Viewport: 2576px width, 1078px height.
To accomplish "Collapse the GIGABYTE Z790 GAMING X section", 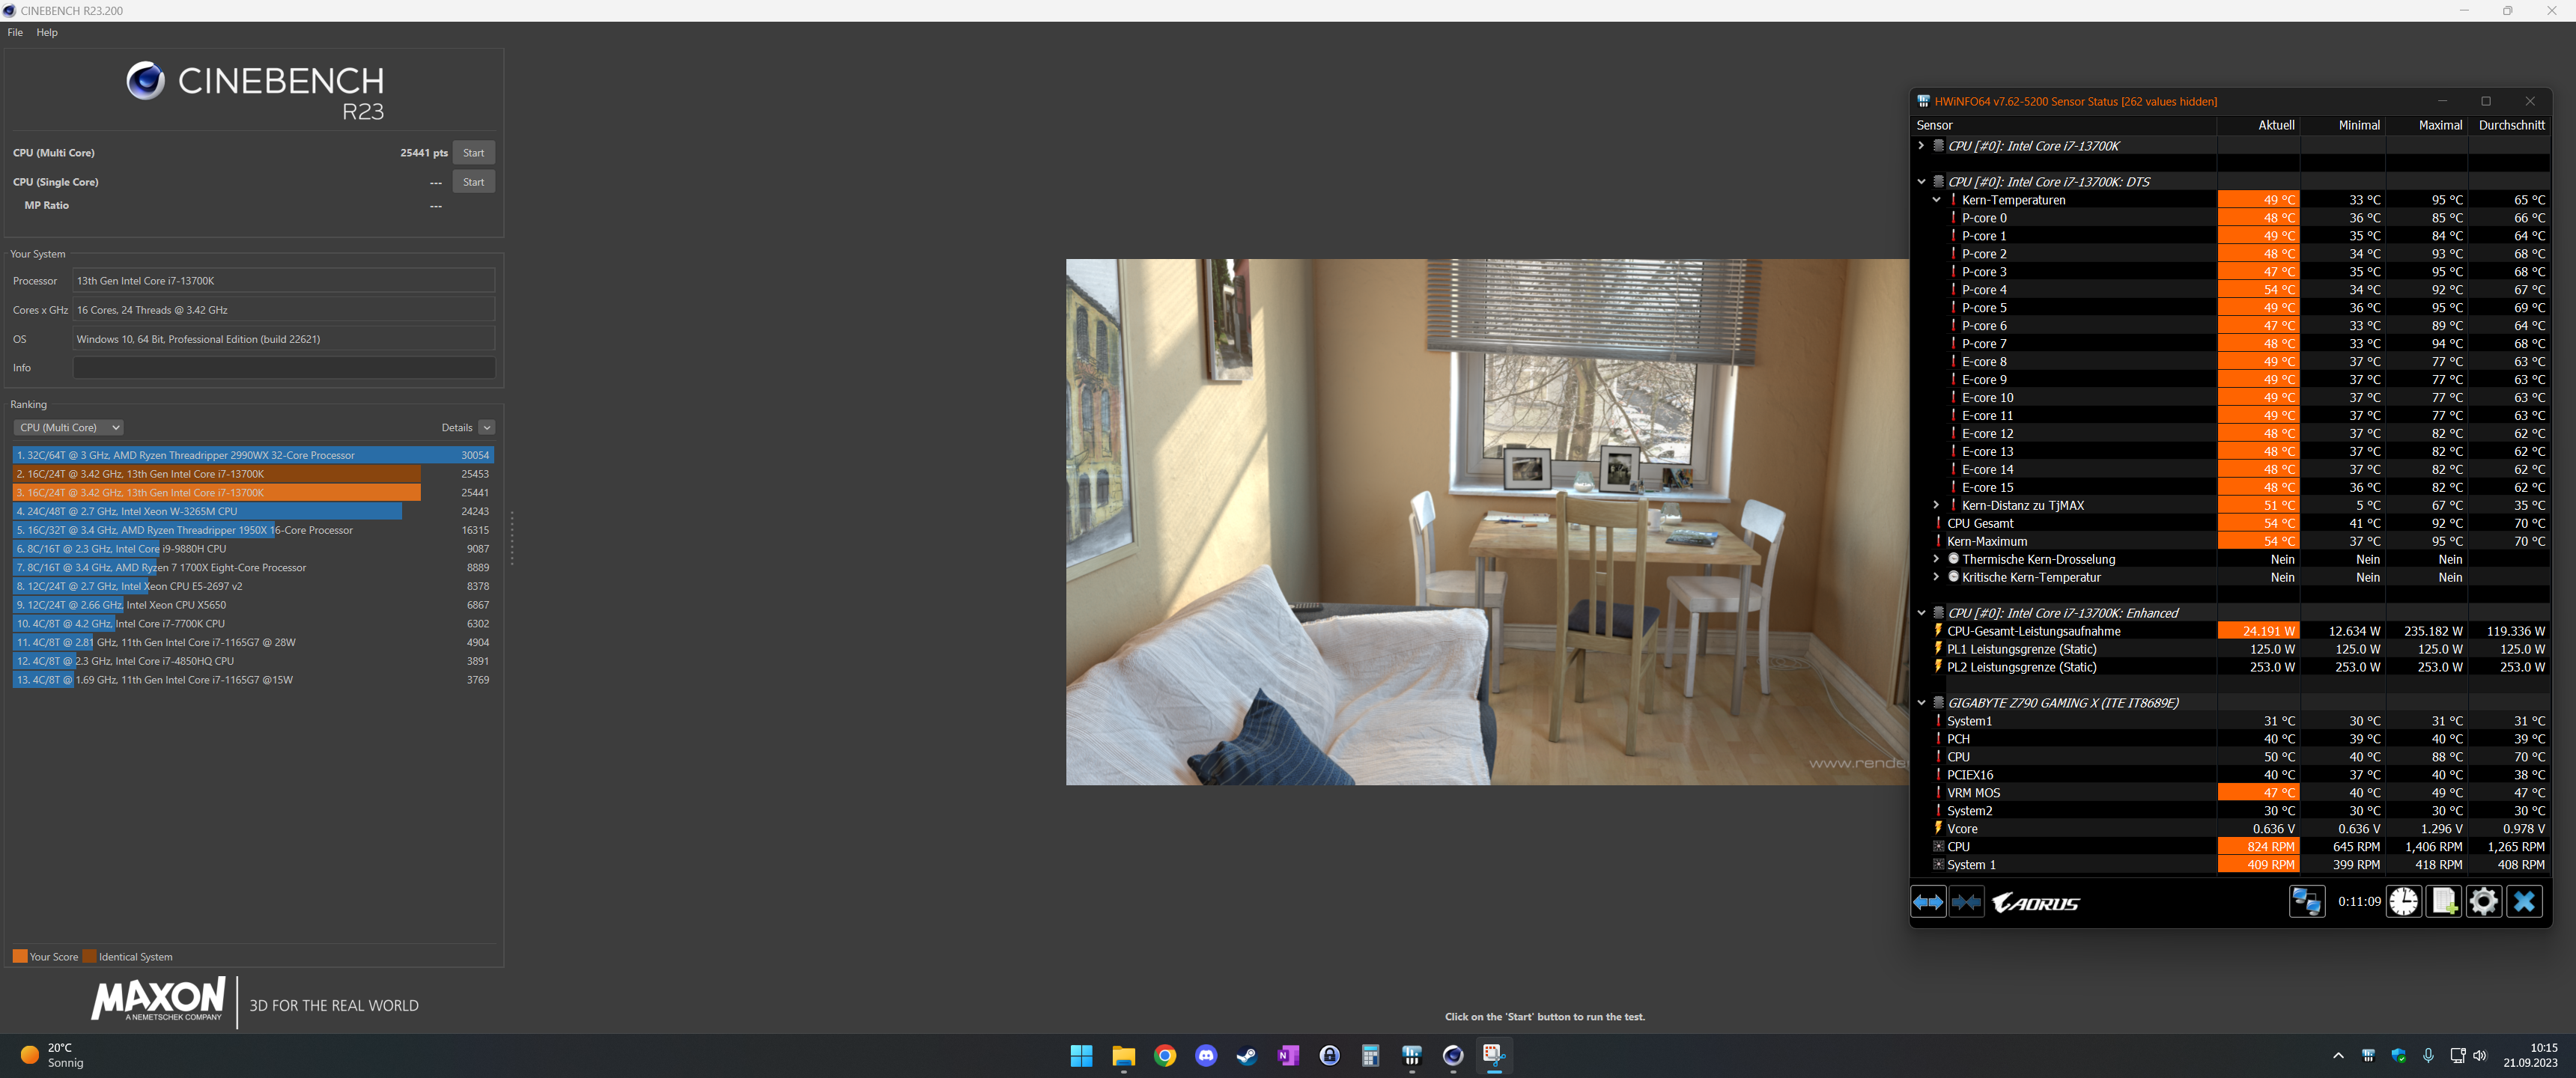I will tap(1921, 703).
